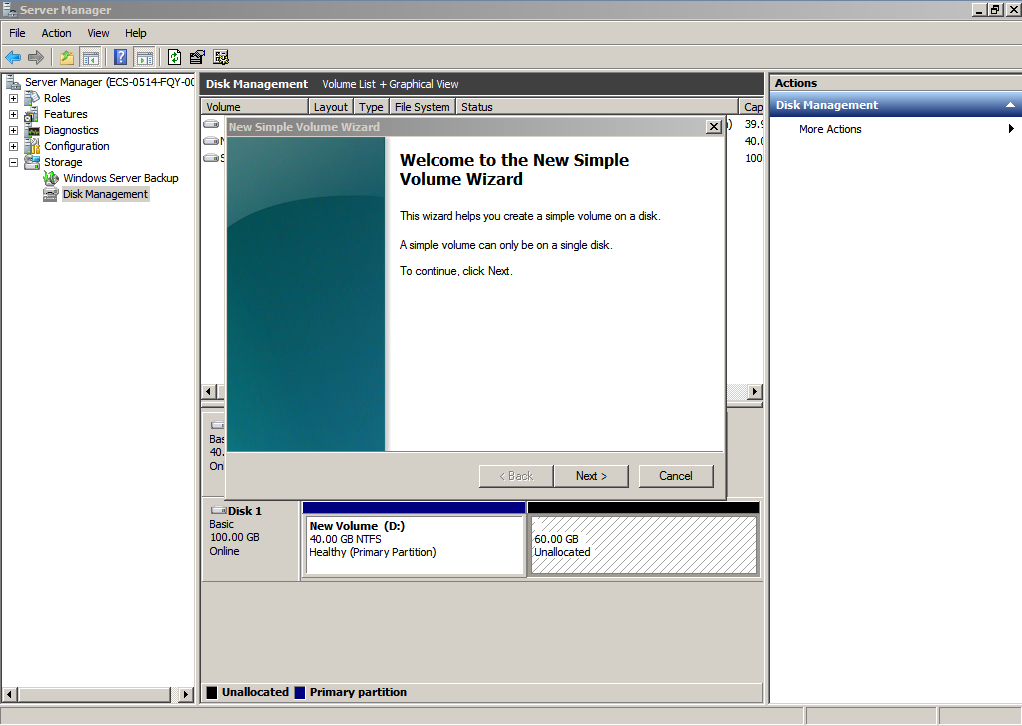The image size is (1022, 726).
Task: Open the View menu
Action: (x=98, y=33)
